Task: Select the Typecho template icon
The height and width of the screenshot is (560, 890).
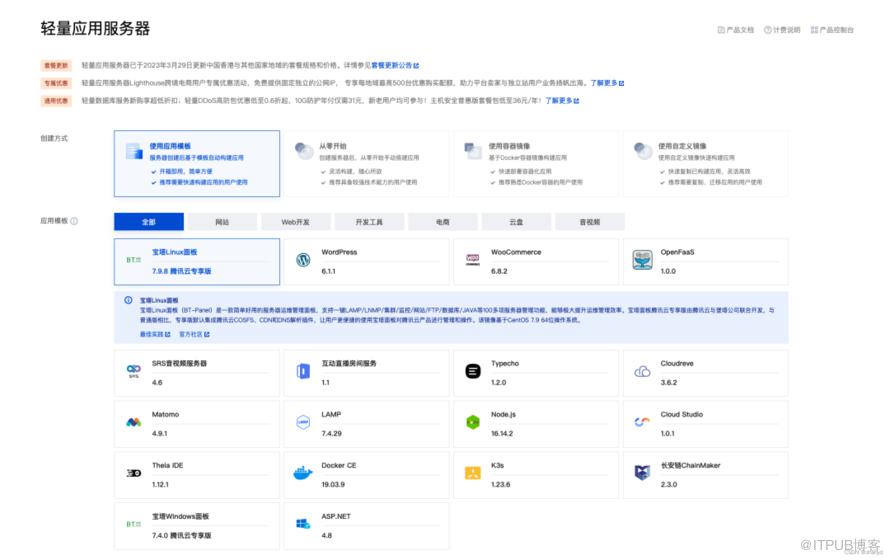Action: (473, 371)
